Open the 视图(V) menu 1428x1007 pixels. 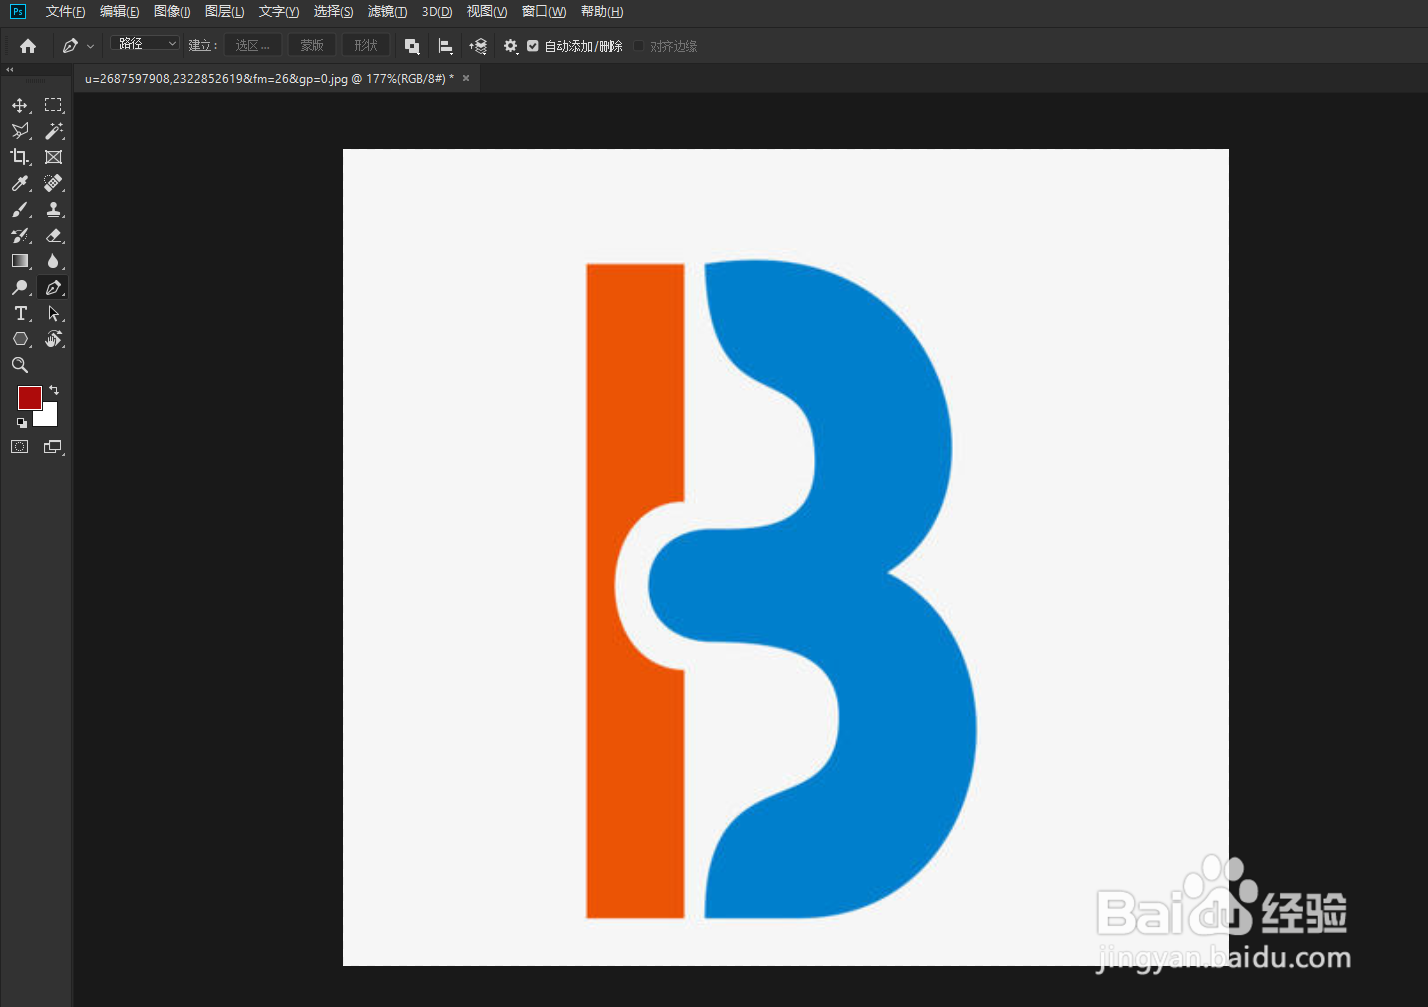487,12
